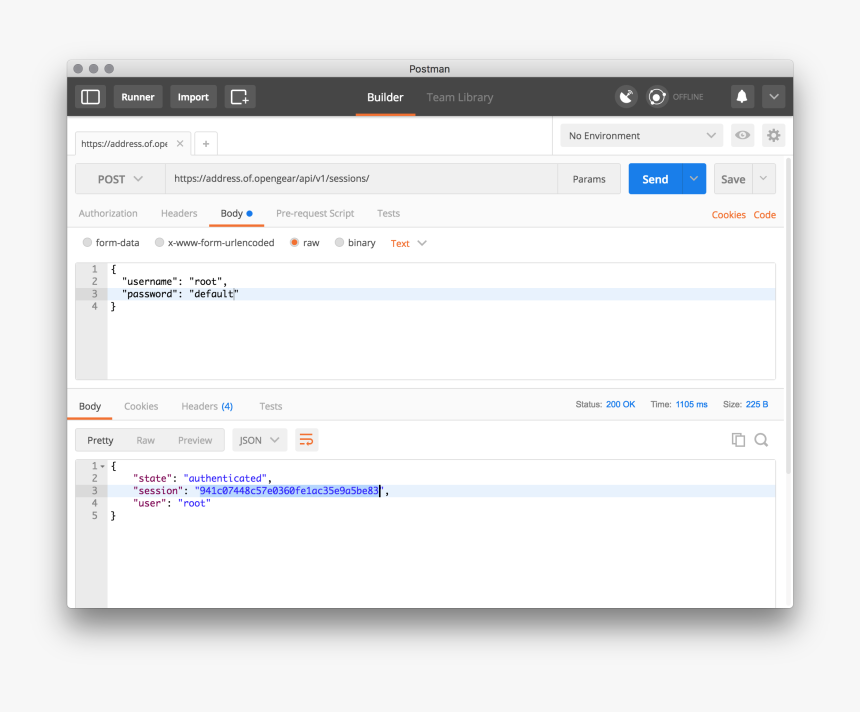This screenshot has width=860, height=712.
Task: Switch to the Builder tab
Action: (x=385, y=97)
